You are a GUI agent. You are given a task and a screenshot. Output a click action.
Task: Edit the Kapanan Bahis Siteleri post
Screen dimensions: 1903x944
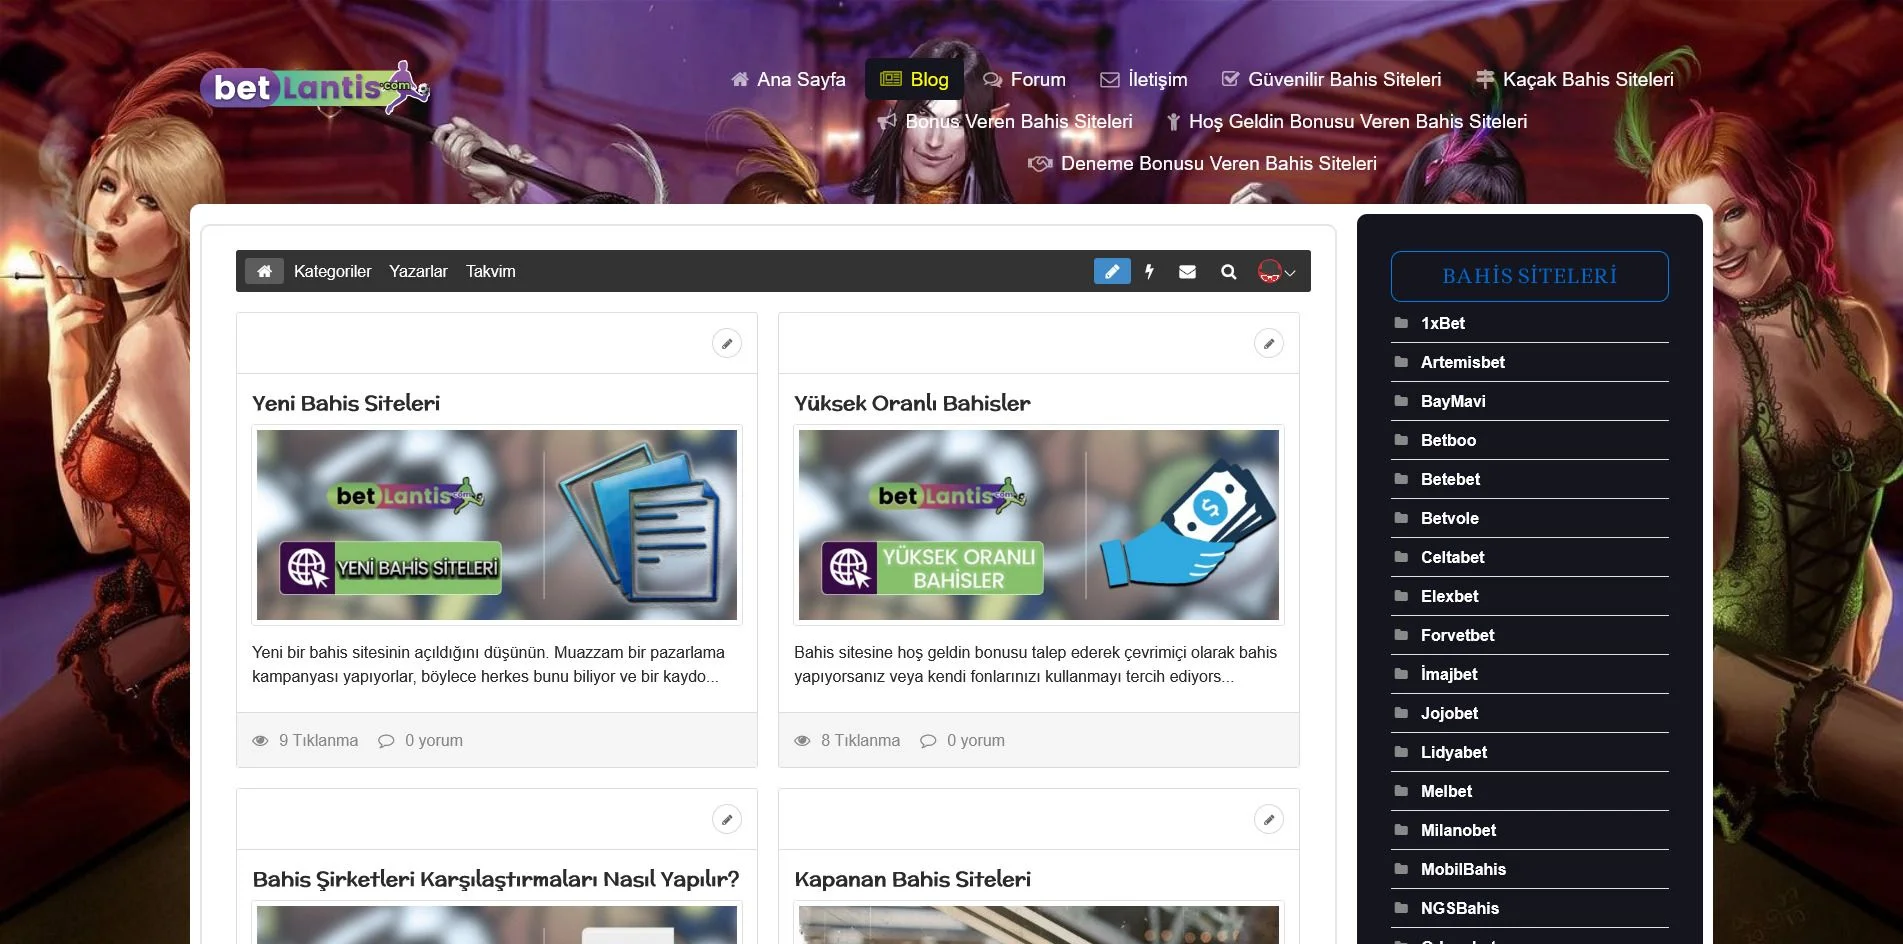tap(1269, 820)
